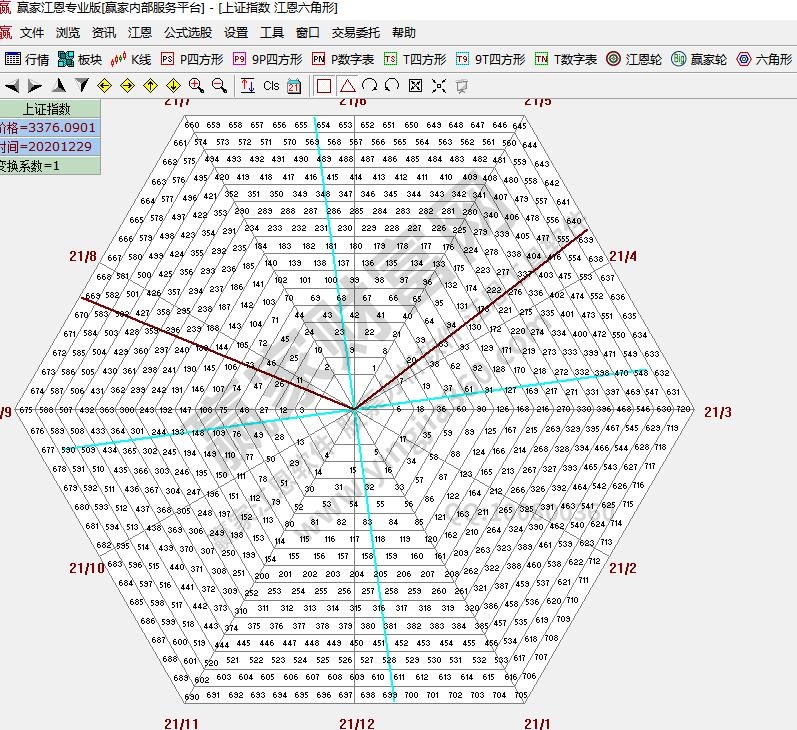
Task: Open the 设置 menu
Action: click(236, 33)
